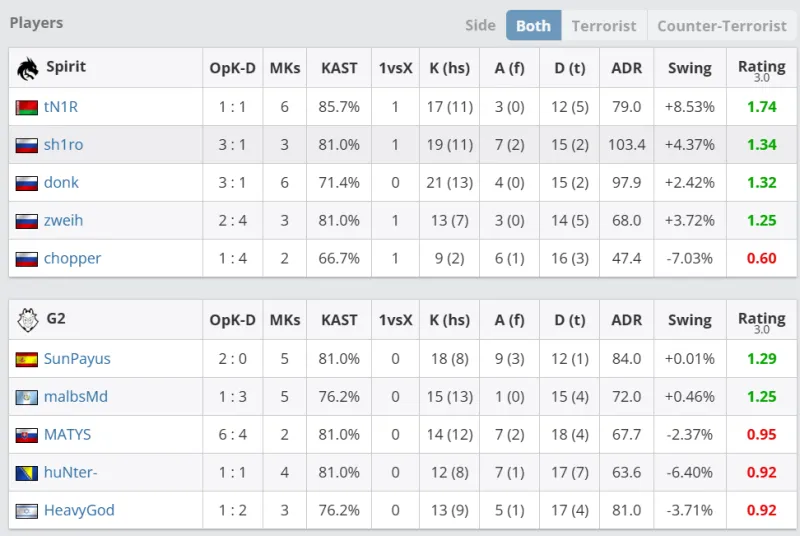Click the flag icon next to malbsMd
800x536 pixels.
coord(26,397)
